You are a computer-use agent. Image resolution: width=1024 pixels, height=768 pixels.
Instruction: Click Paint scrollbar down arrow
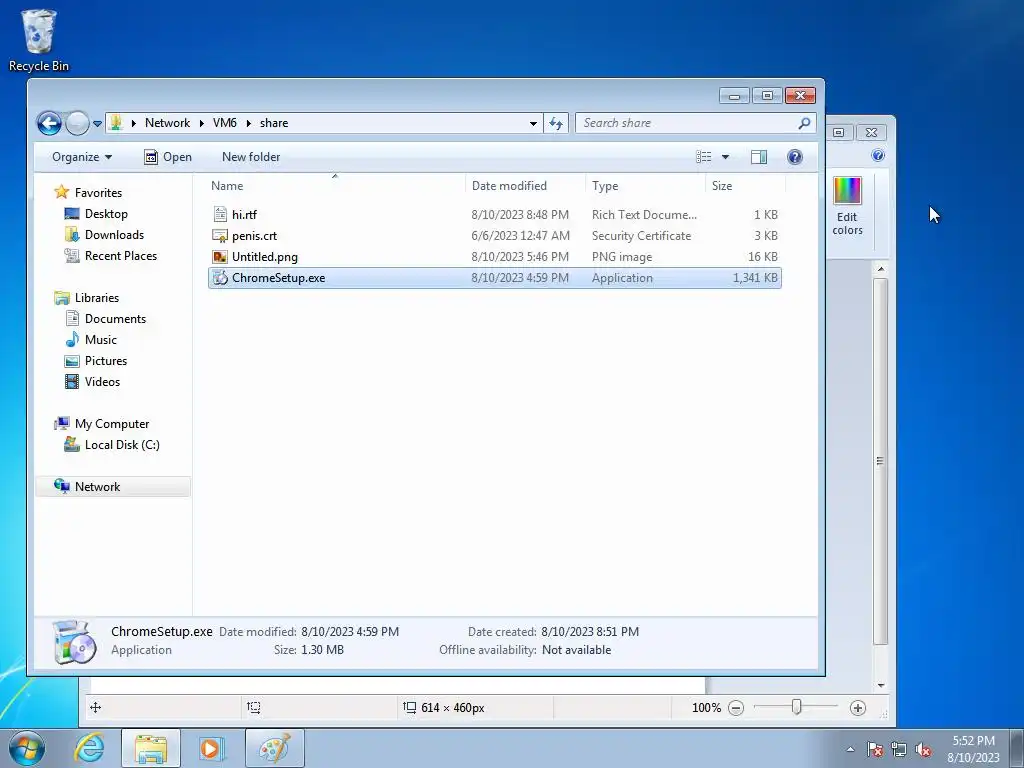[x=880, y=685]
